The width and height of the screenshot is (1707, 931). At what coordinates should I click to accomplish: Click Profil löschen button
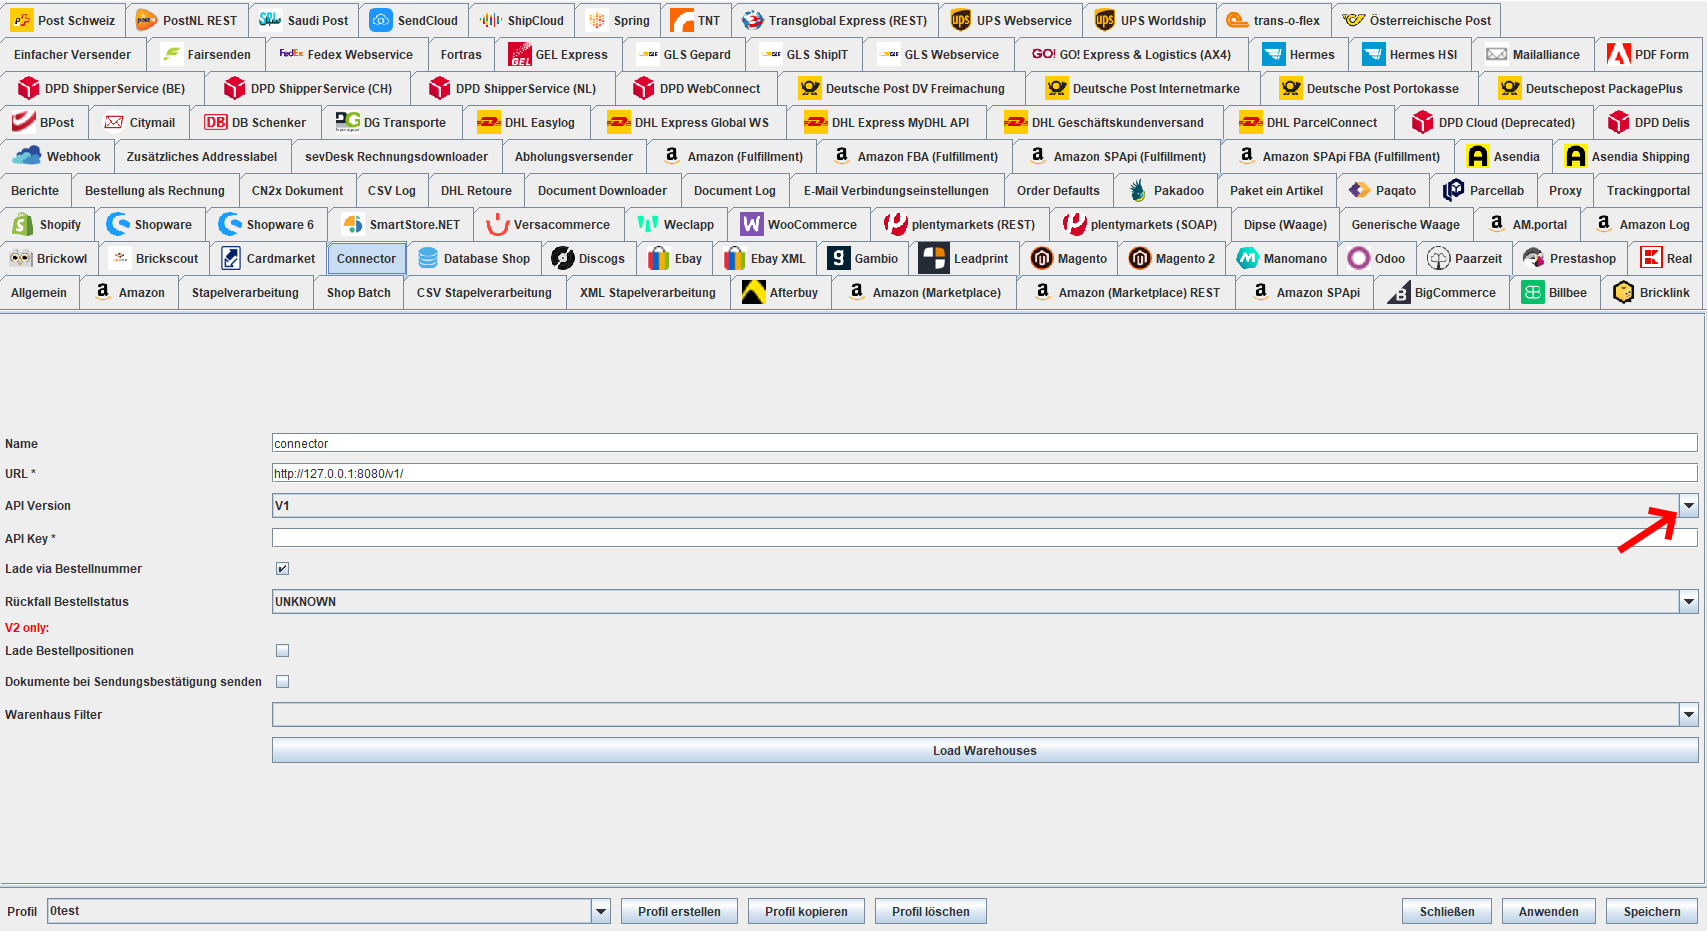pos(931,911)
